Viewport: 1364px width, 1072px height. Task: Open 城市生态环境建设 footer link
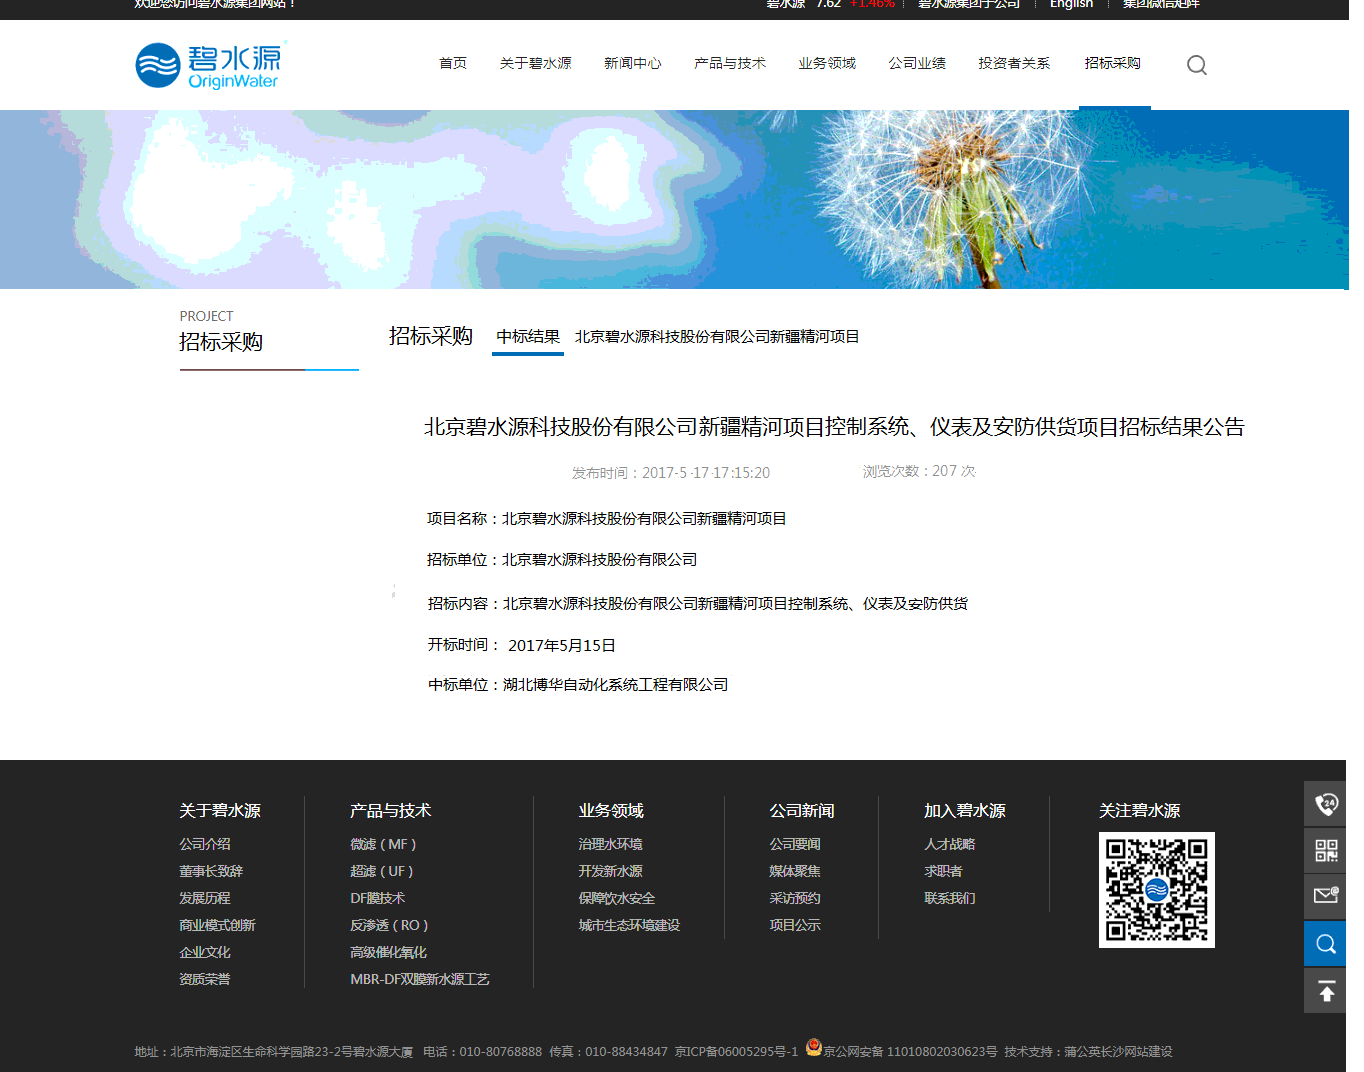629,925
